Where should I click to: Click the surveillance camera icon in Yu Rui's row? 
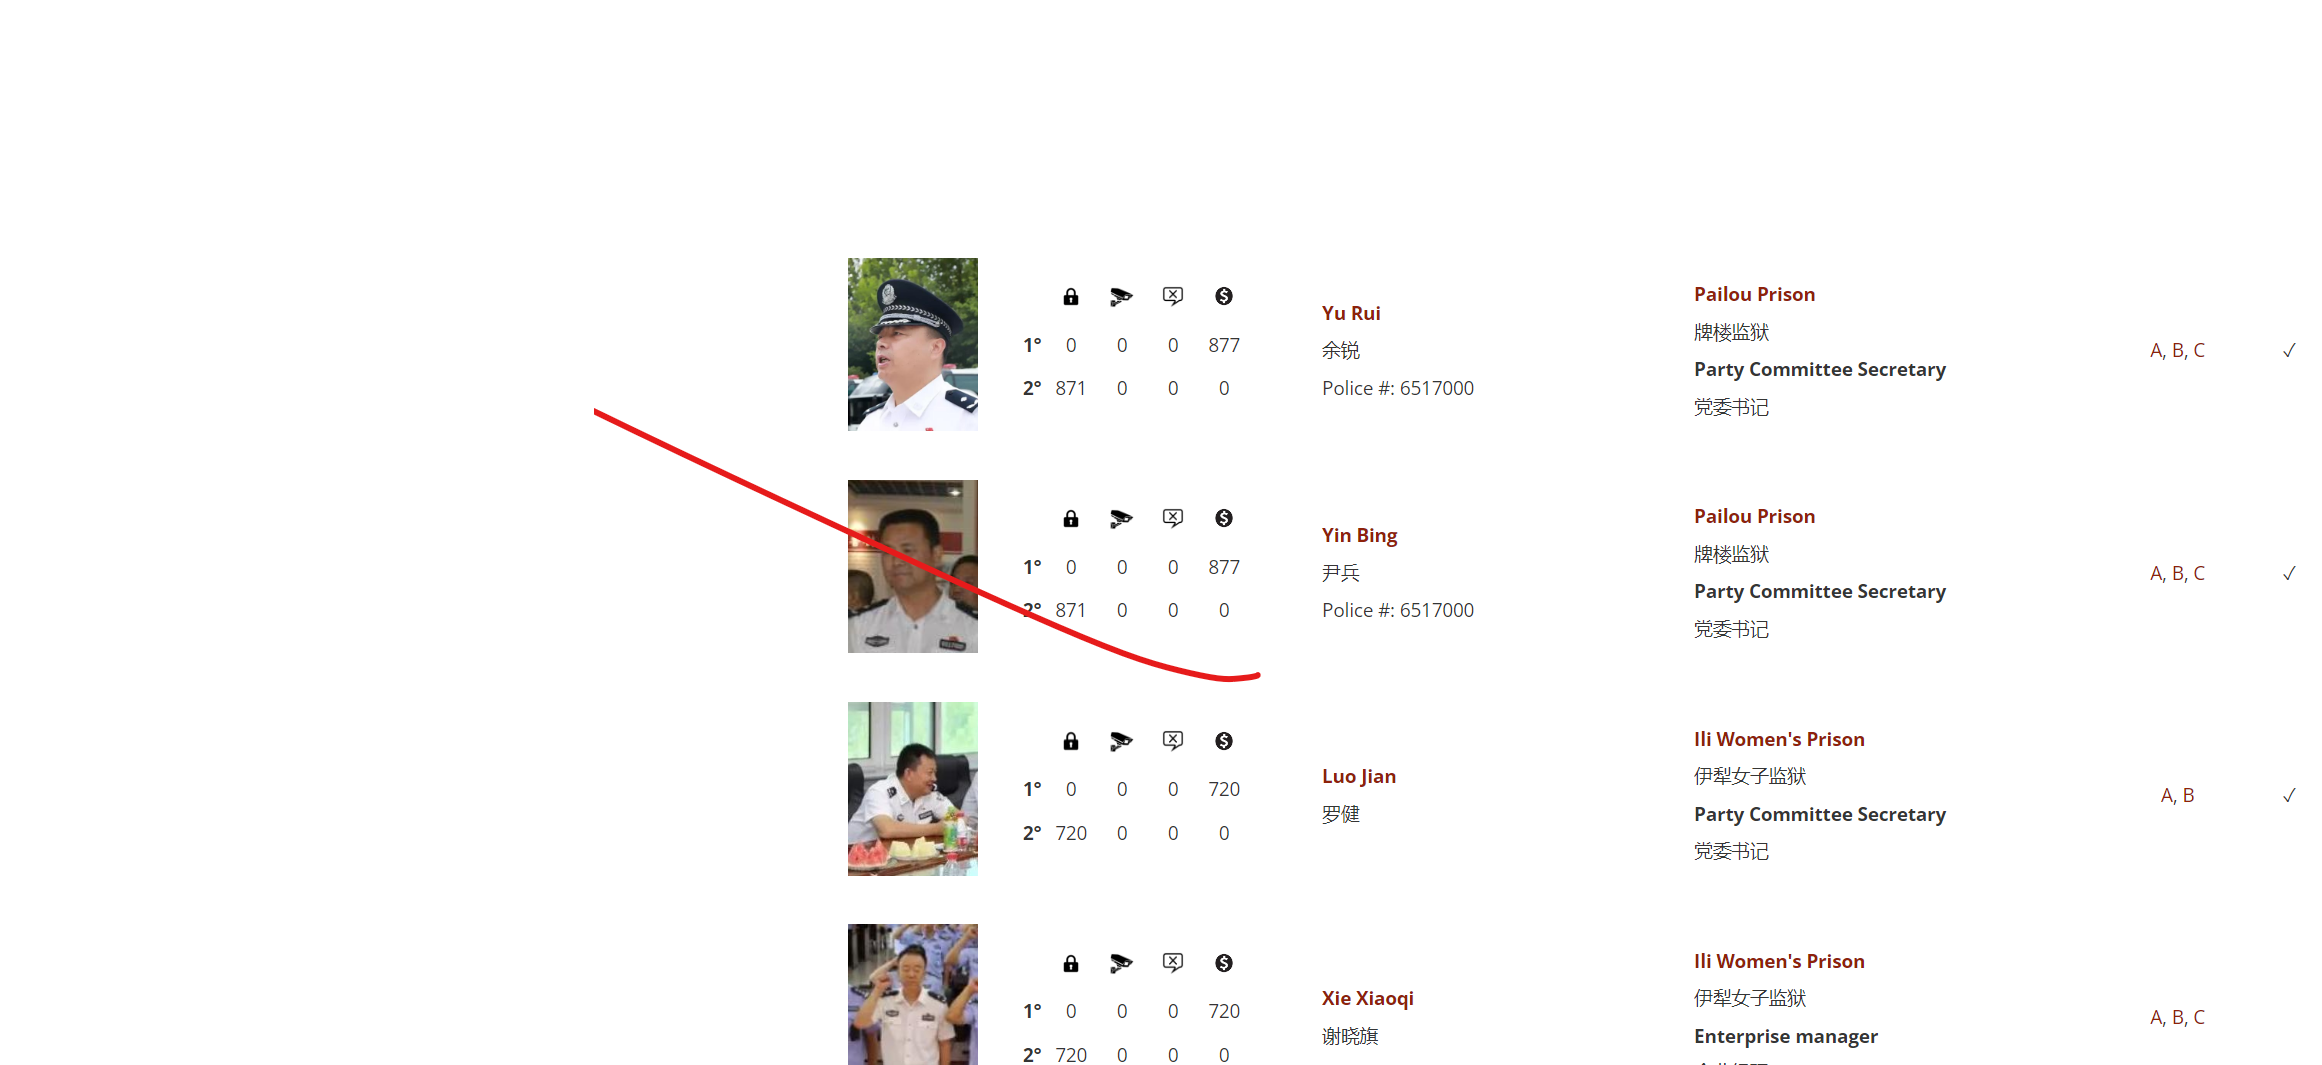pos(1121,296)
